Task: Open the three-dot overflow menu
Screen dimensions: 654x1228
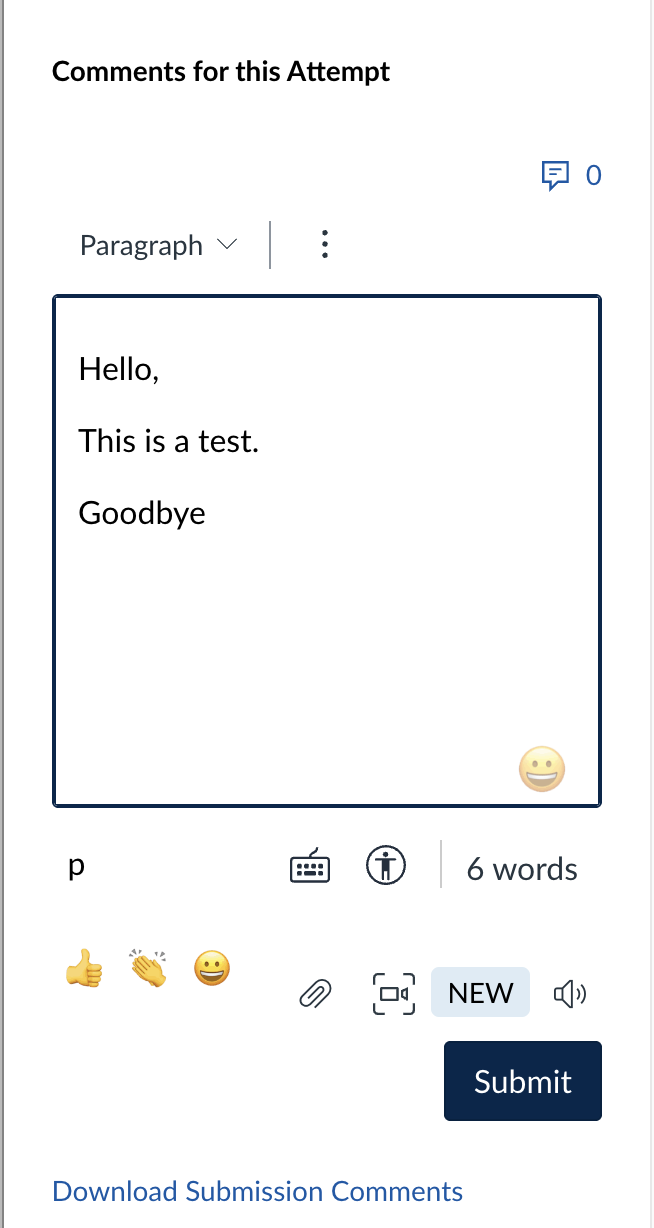Action: point(324,244)
